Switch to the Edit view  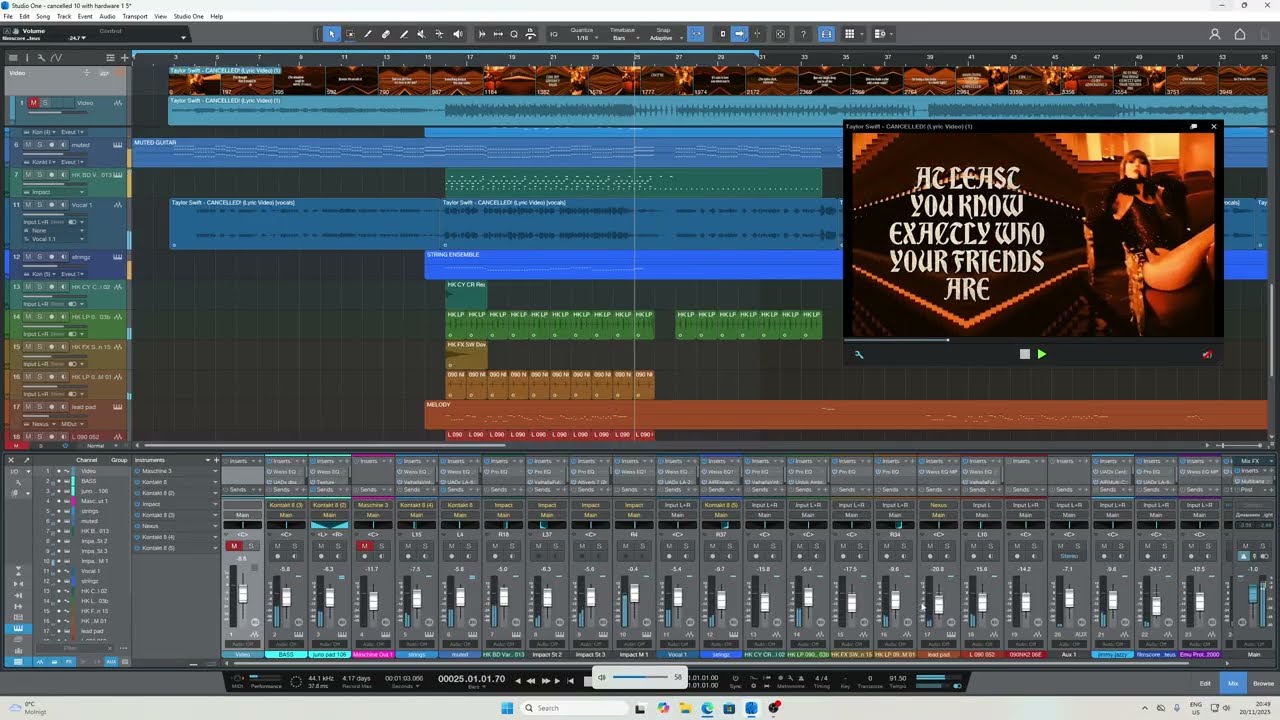point(1205,684)
